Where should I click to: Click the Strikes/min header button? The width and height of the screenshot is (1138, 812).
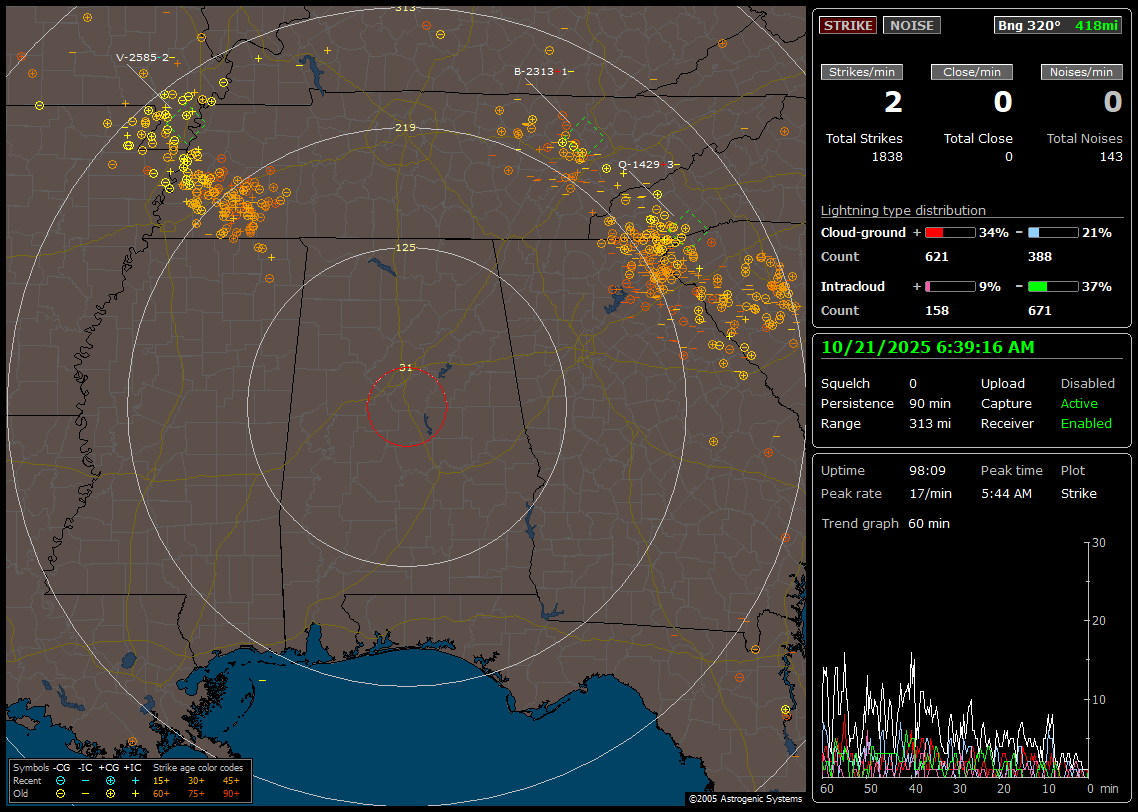(862, 72)
